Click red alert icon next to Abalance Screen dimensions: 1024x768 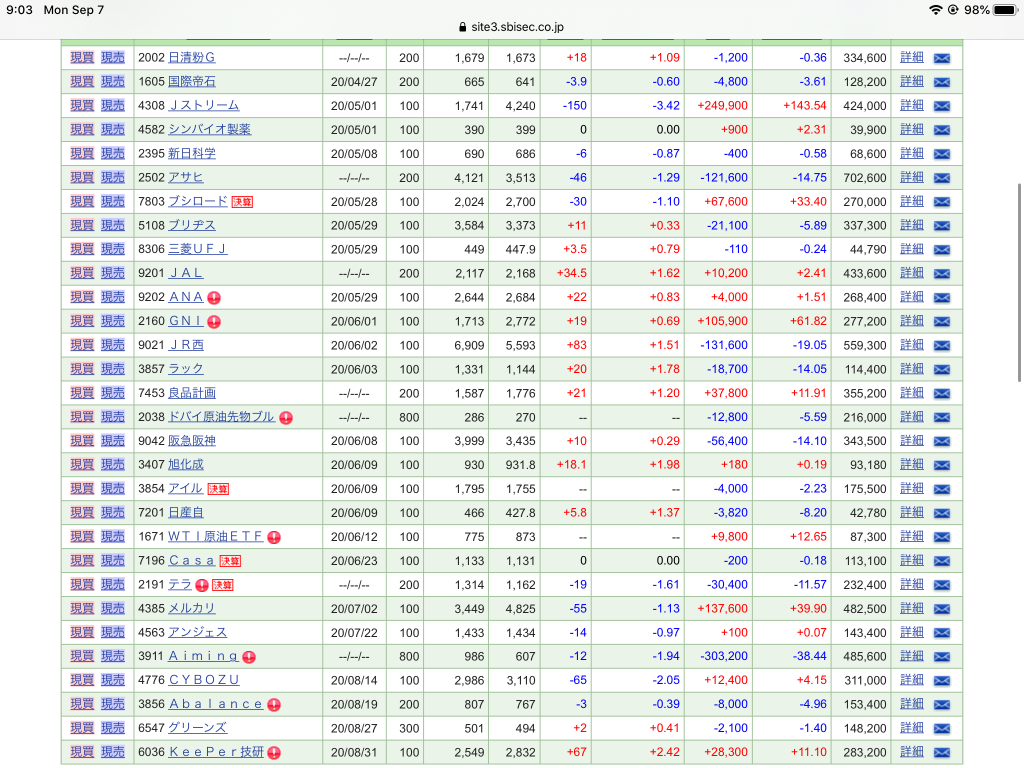pyautogui.click(x=274, y=705)
